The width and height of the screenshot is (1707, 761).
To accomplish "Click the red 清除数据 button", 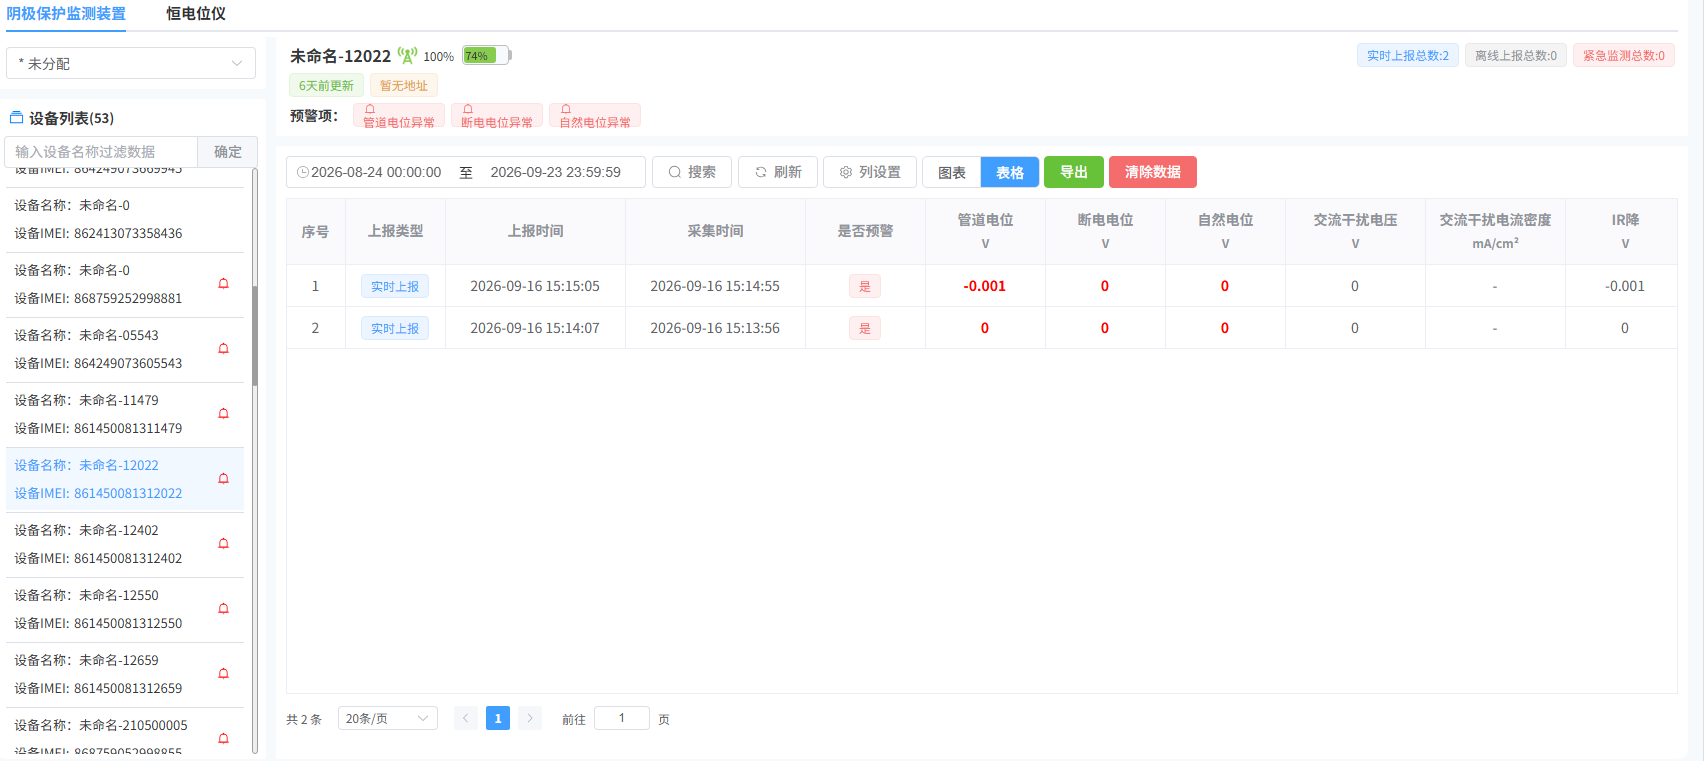I will [x=1153, y=172].
